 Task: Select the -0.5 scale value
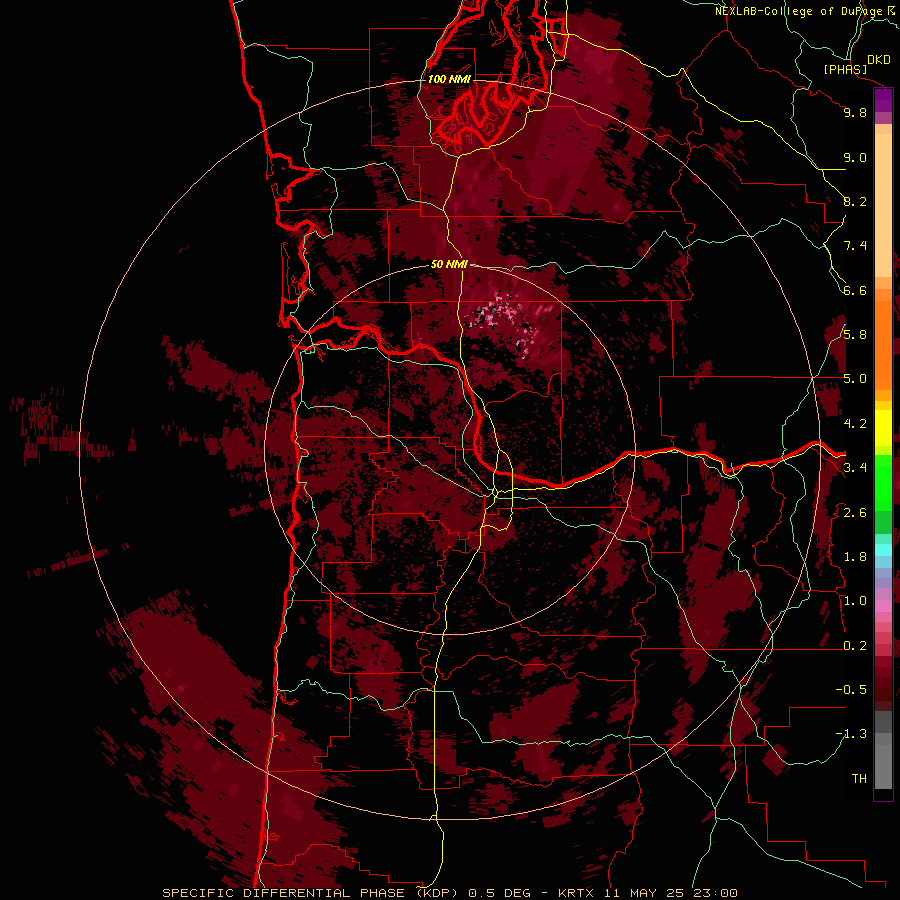pyautogui.click(x=851, y=690)
